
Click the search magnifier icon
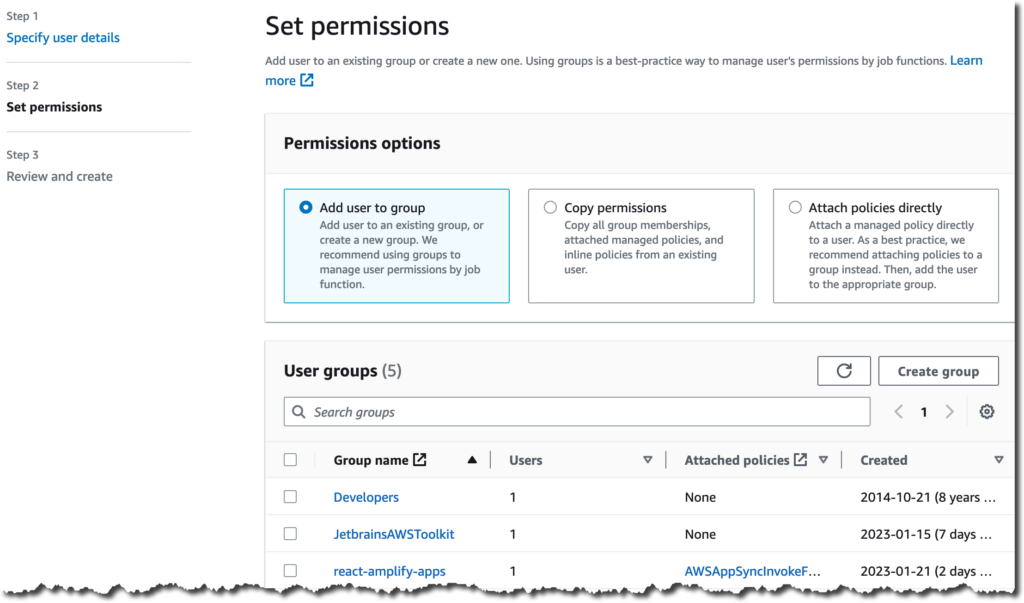[298, 412]
